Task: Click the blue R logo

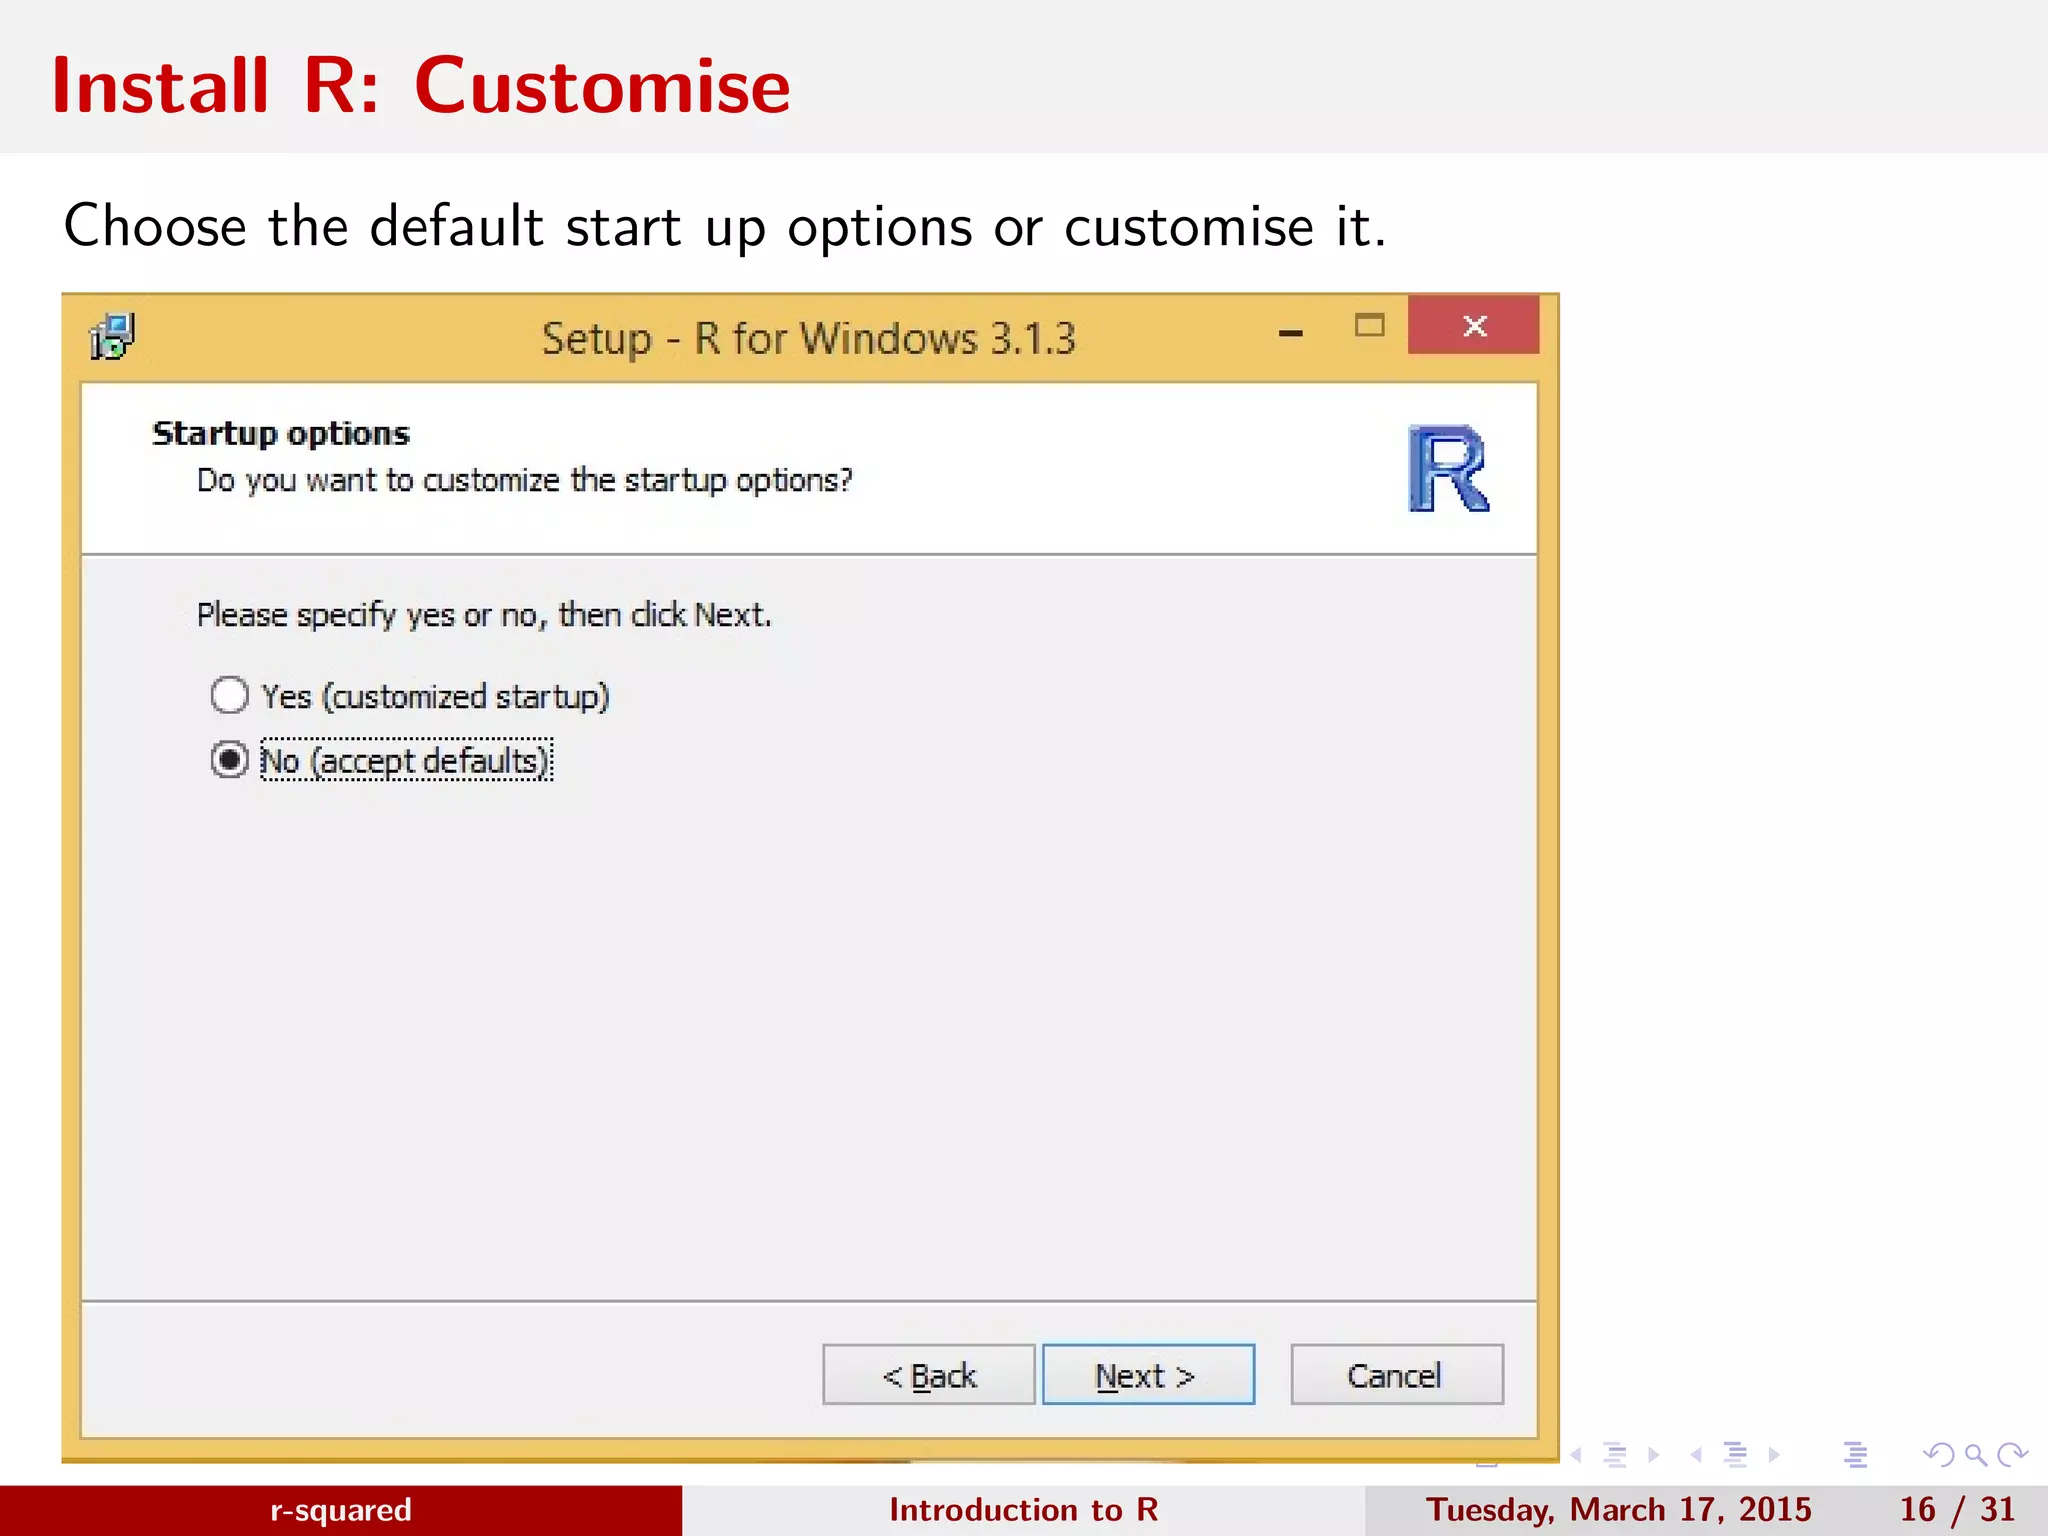Action: 1448,468
